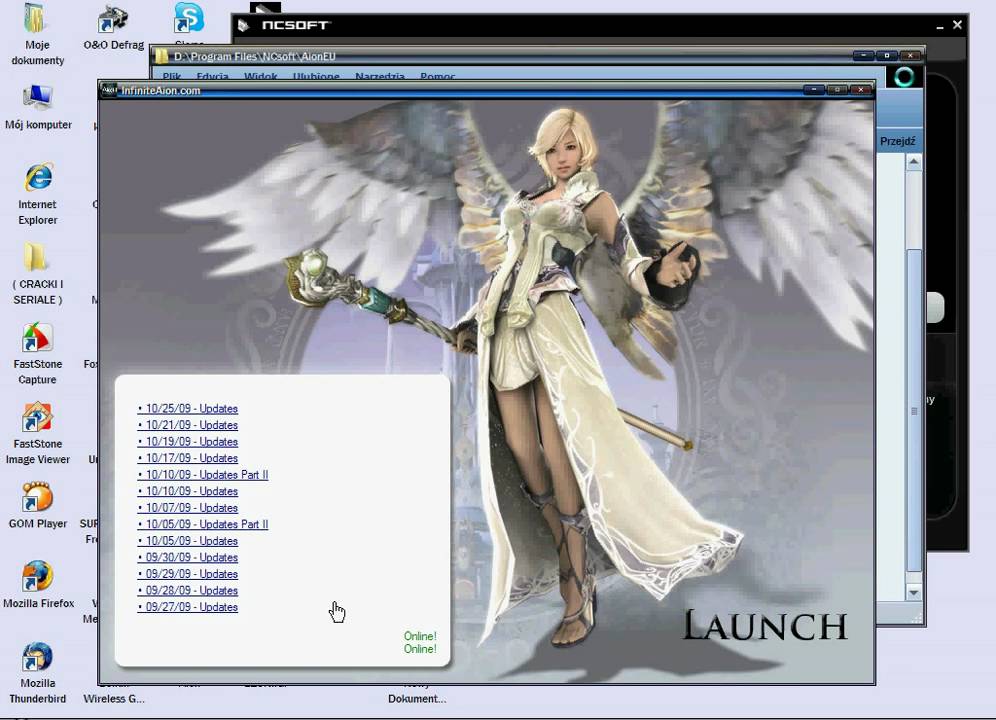Open the Edycja menu in Explorer window
This screenshot has width=996, height=720.
click(x=212, y=76)
